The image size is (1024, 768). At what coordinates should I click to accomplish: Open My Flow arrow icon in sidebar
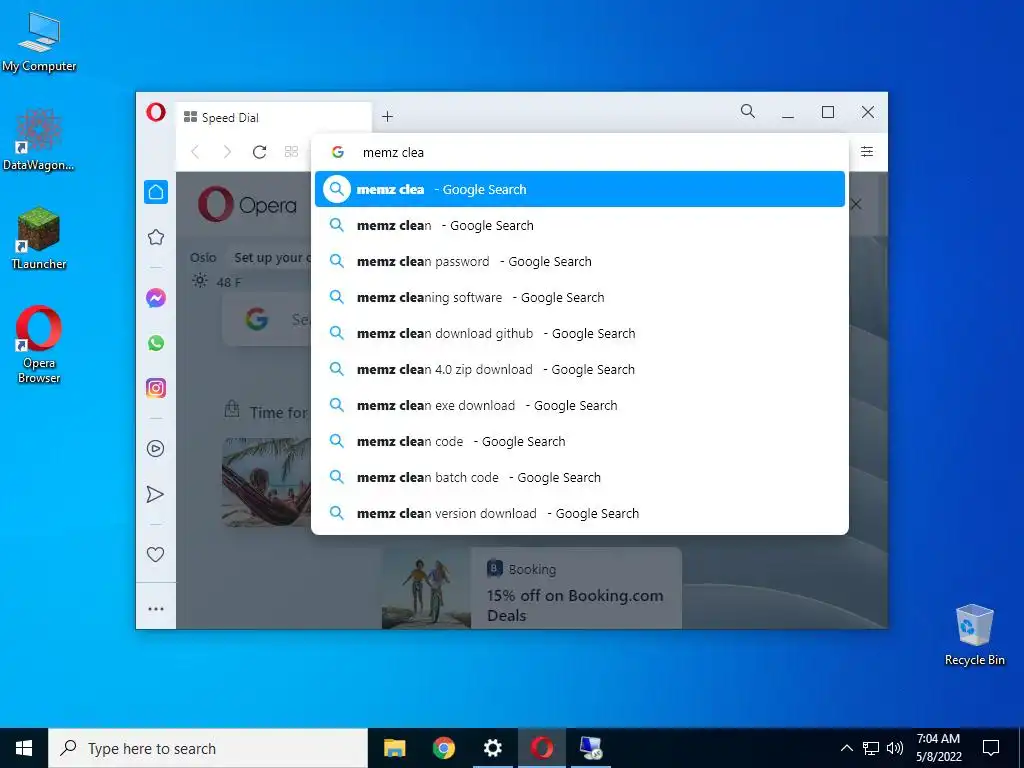155,494
